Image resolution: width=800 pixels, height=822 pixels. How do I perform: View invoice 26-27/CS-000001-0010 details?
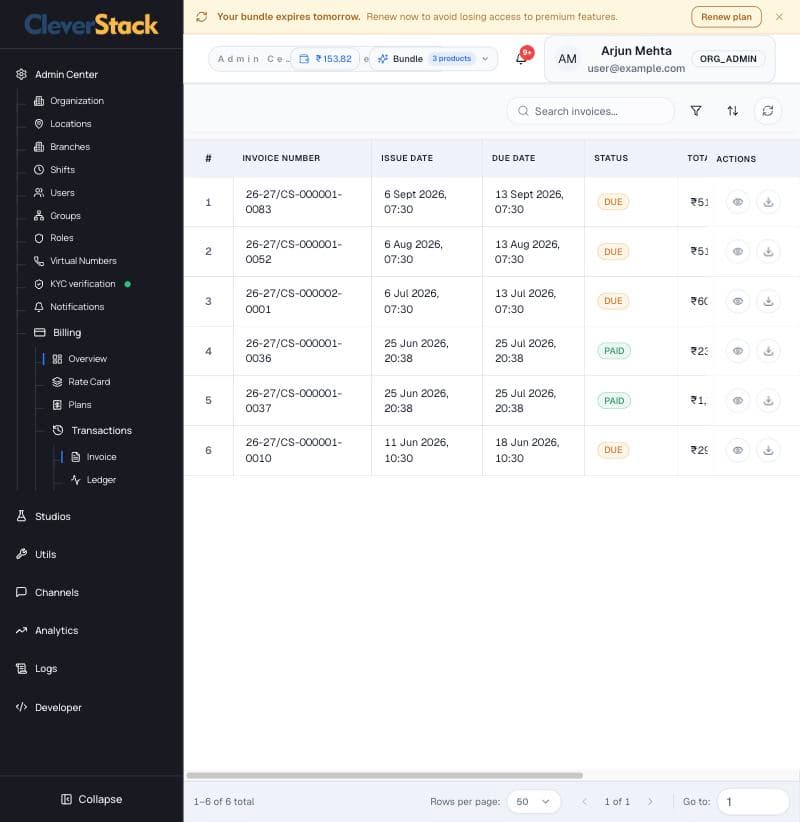pos(738,450)
